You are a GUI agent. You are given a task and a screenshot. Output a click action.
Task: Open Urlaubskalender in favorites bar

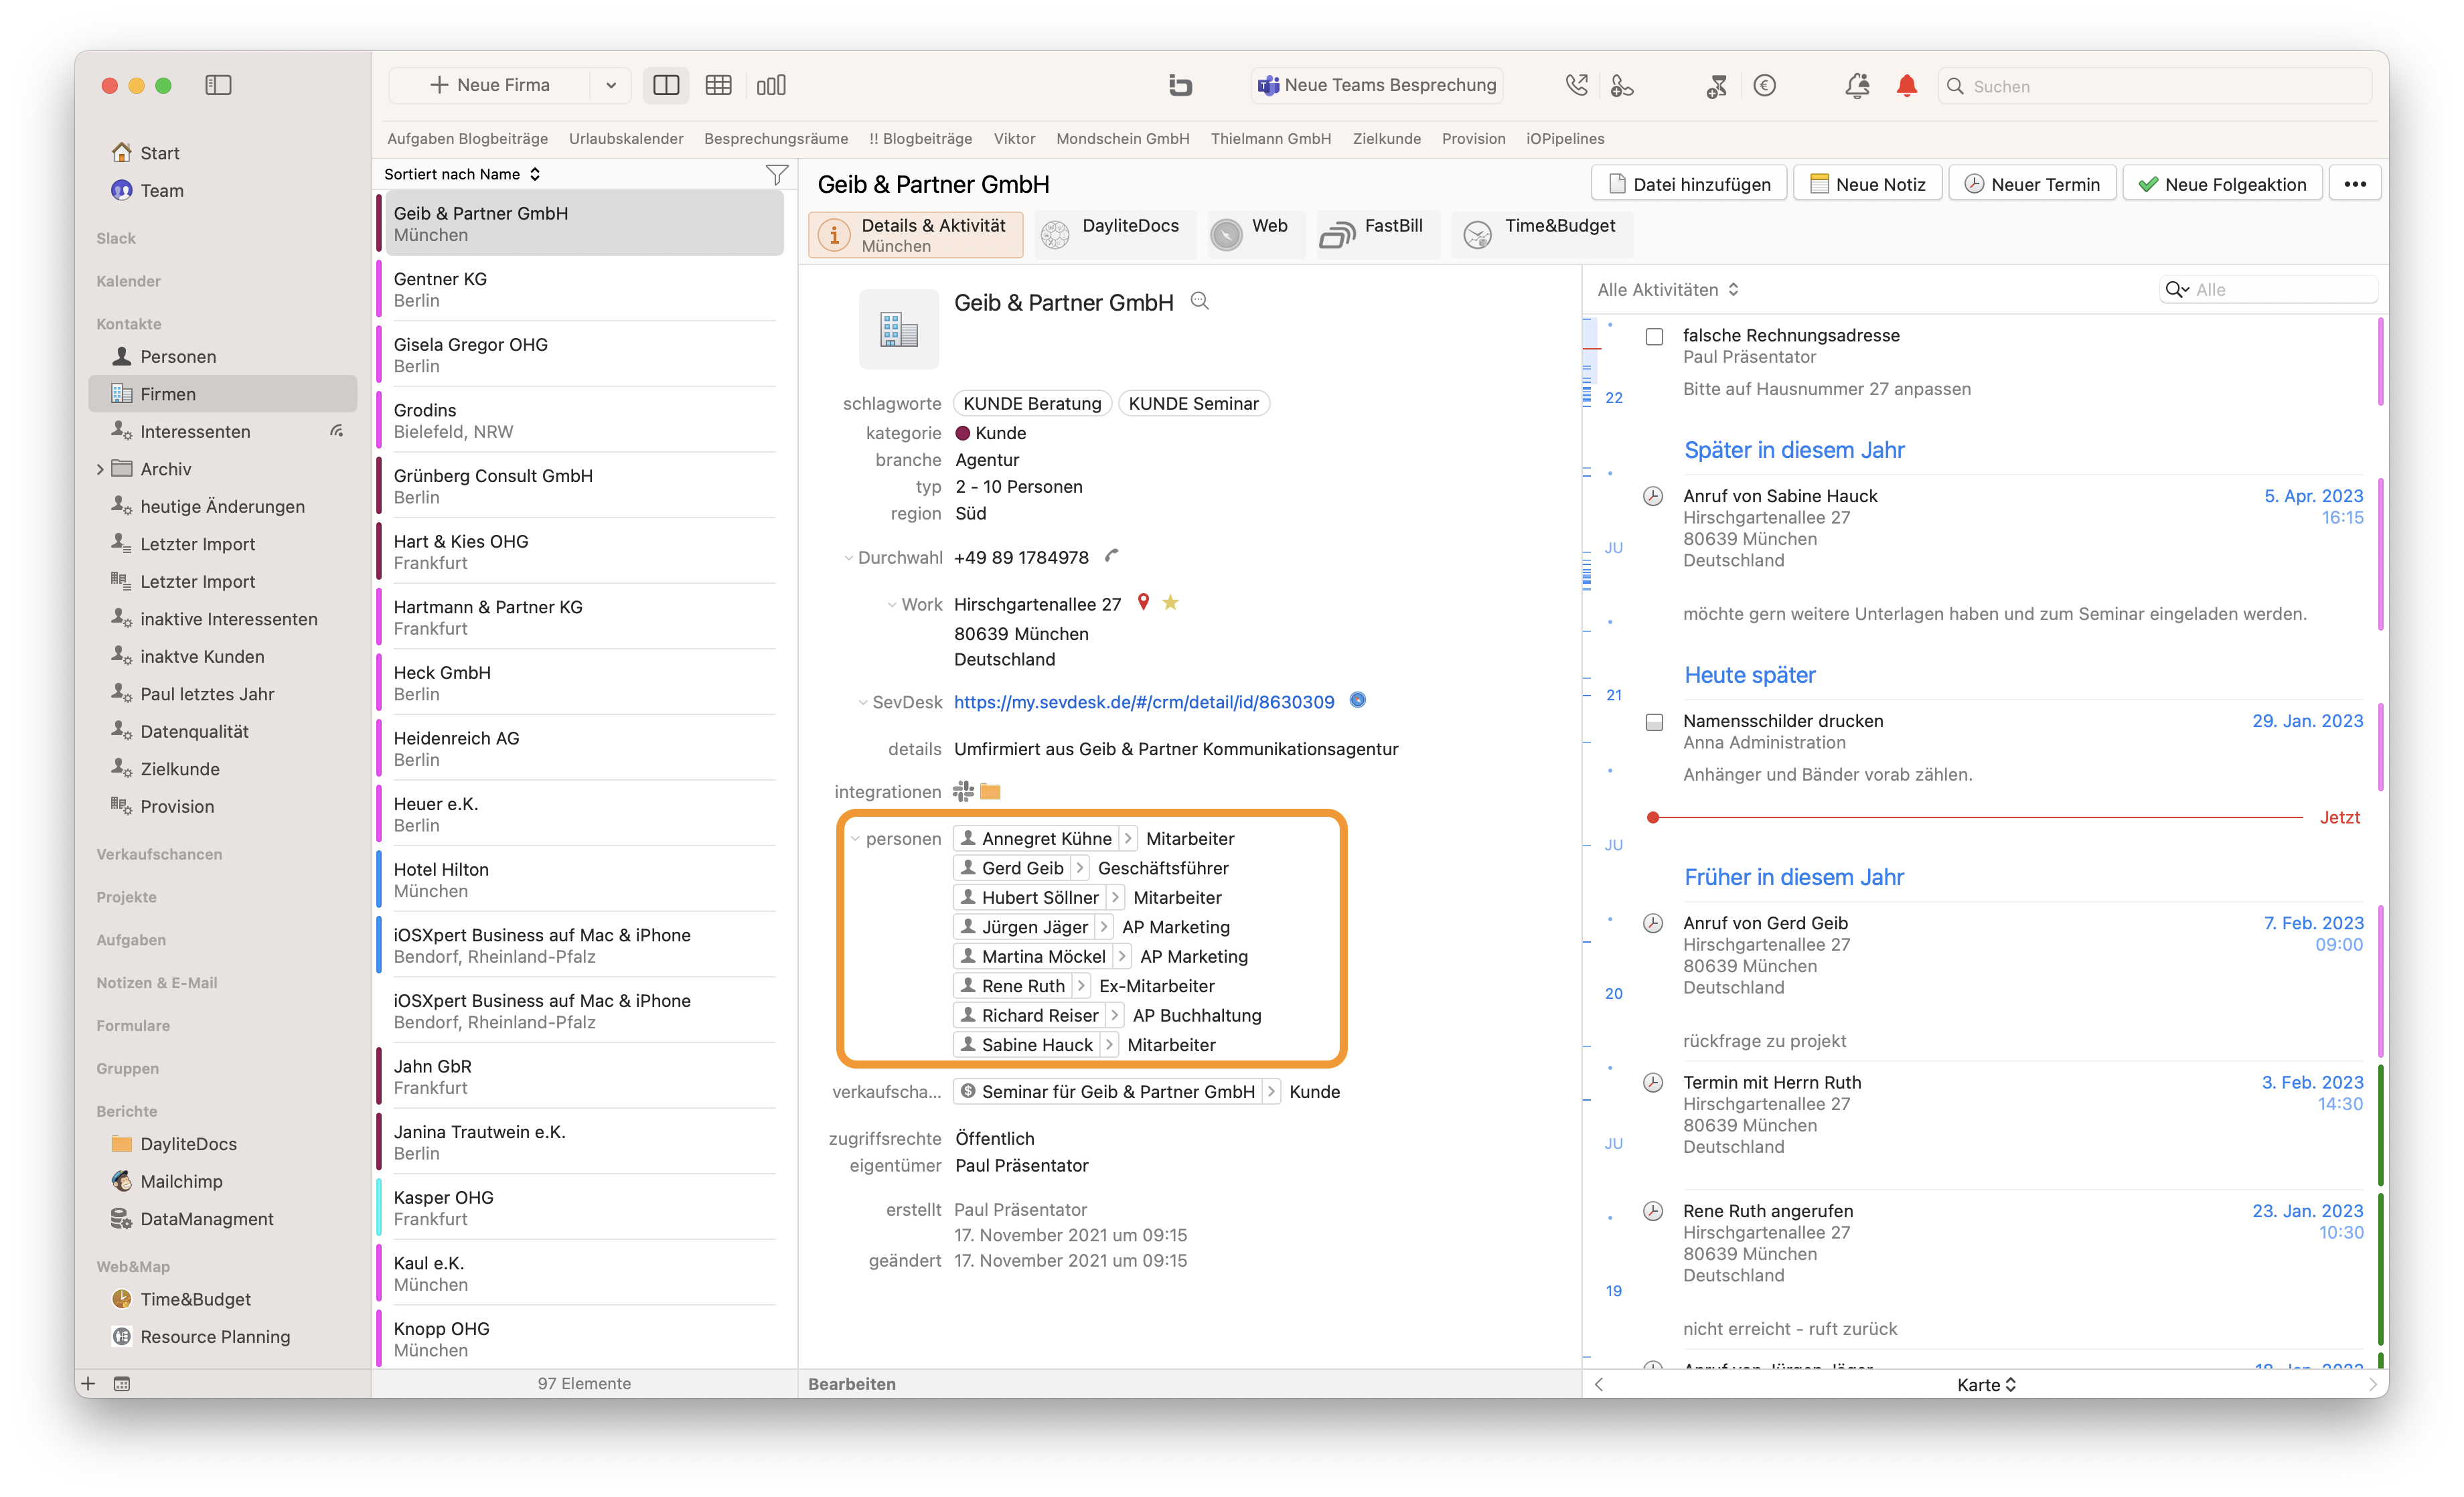coord(626,138)
